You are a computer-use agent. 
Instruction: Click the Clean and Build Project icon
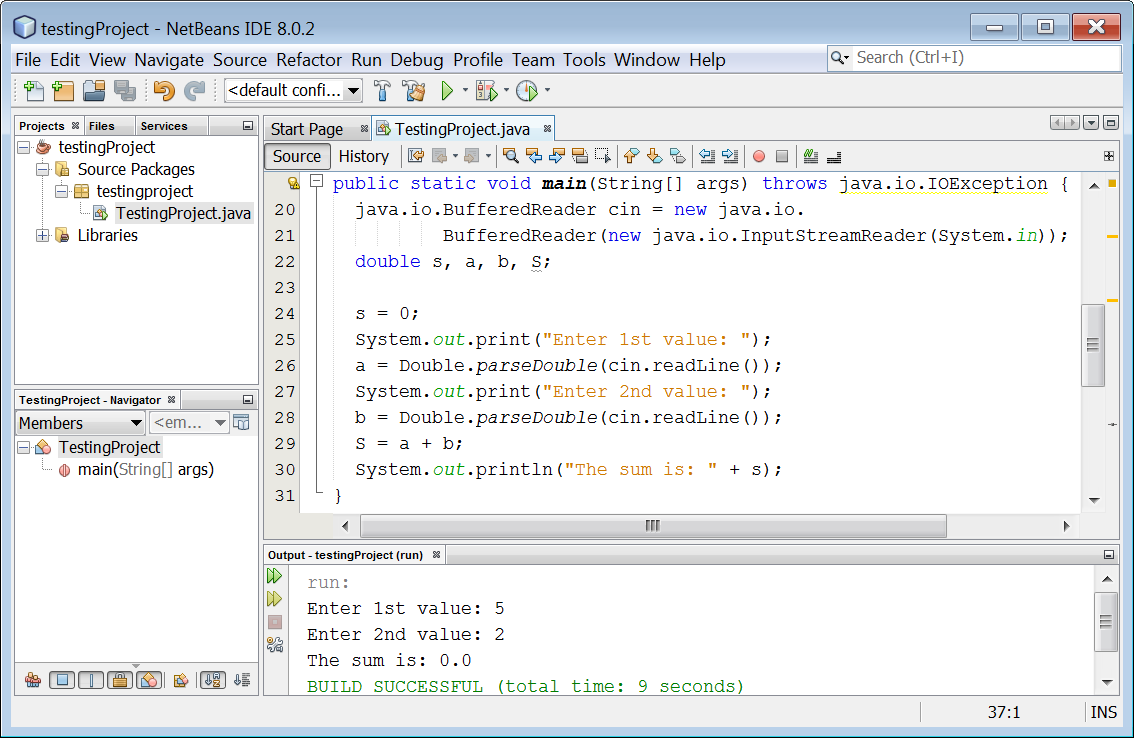tap(414, 90)
